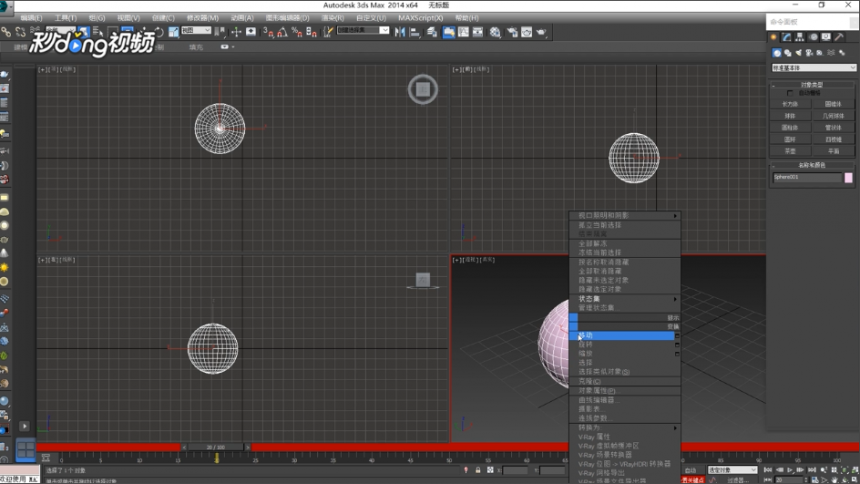
Task: Click the 平面 plane button
Action: point(833,151)
